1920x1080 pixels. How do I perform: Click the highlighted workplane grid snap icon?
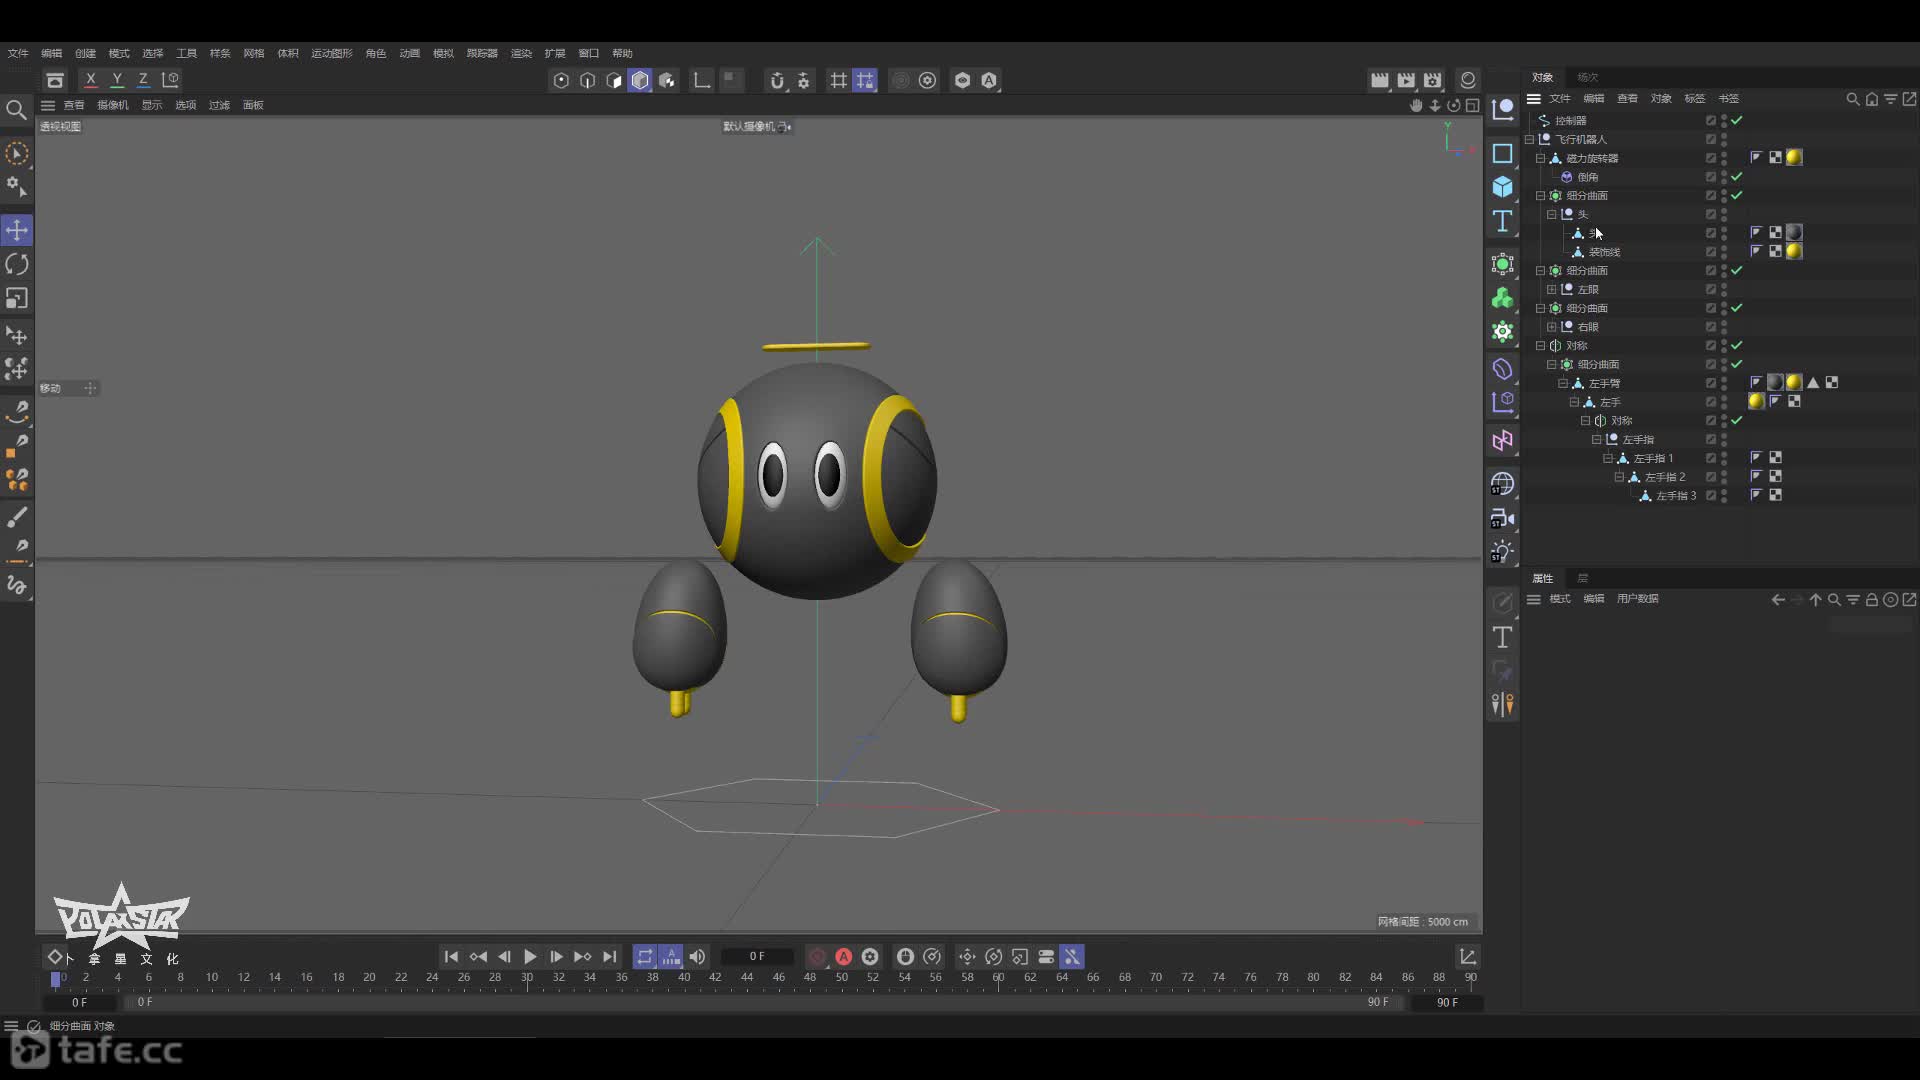(x=865, y=80)
